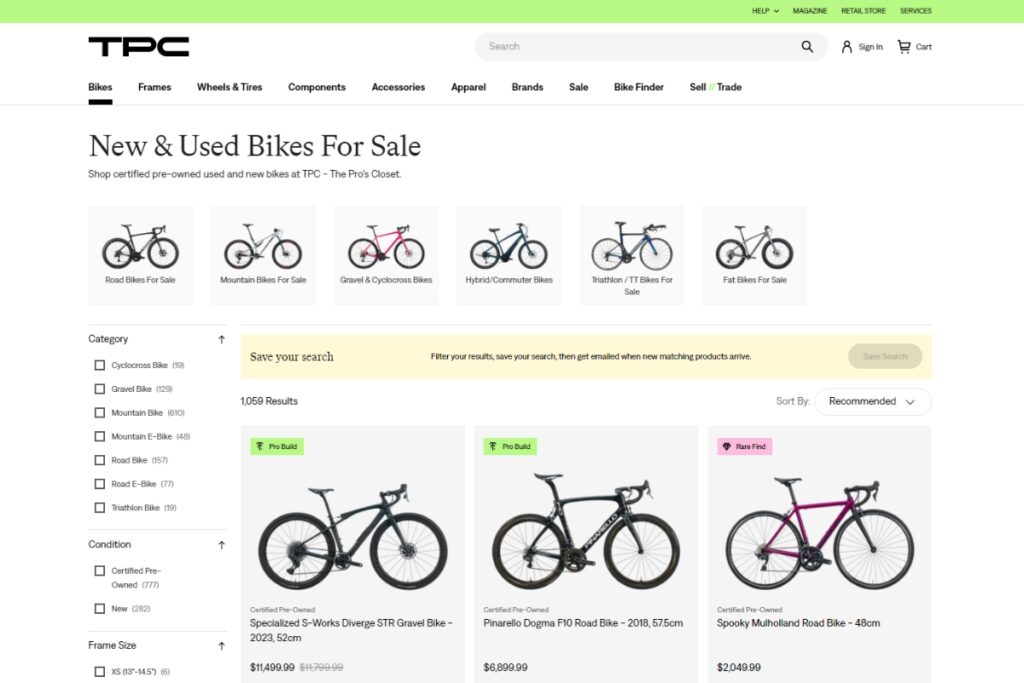Click the magnifying glass search icon
Screen dimensions: 1024x683
pyautogui.click(x=807, y=46)
